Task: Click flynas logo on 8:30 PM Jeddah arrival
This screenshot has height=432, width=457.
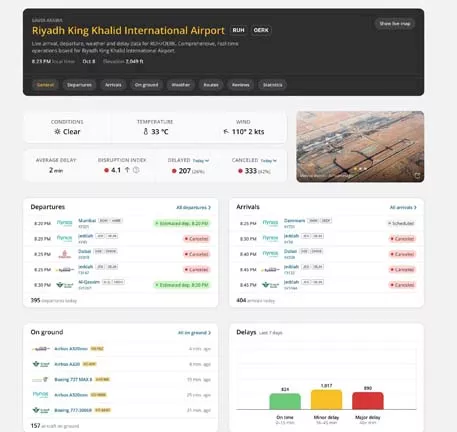Action: (x=270, y=238)
